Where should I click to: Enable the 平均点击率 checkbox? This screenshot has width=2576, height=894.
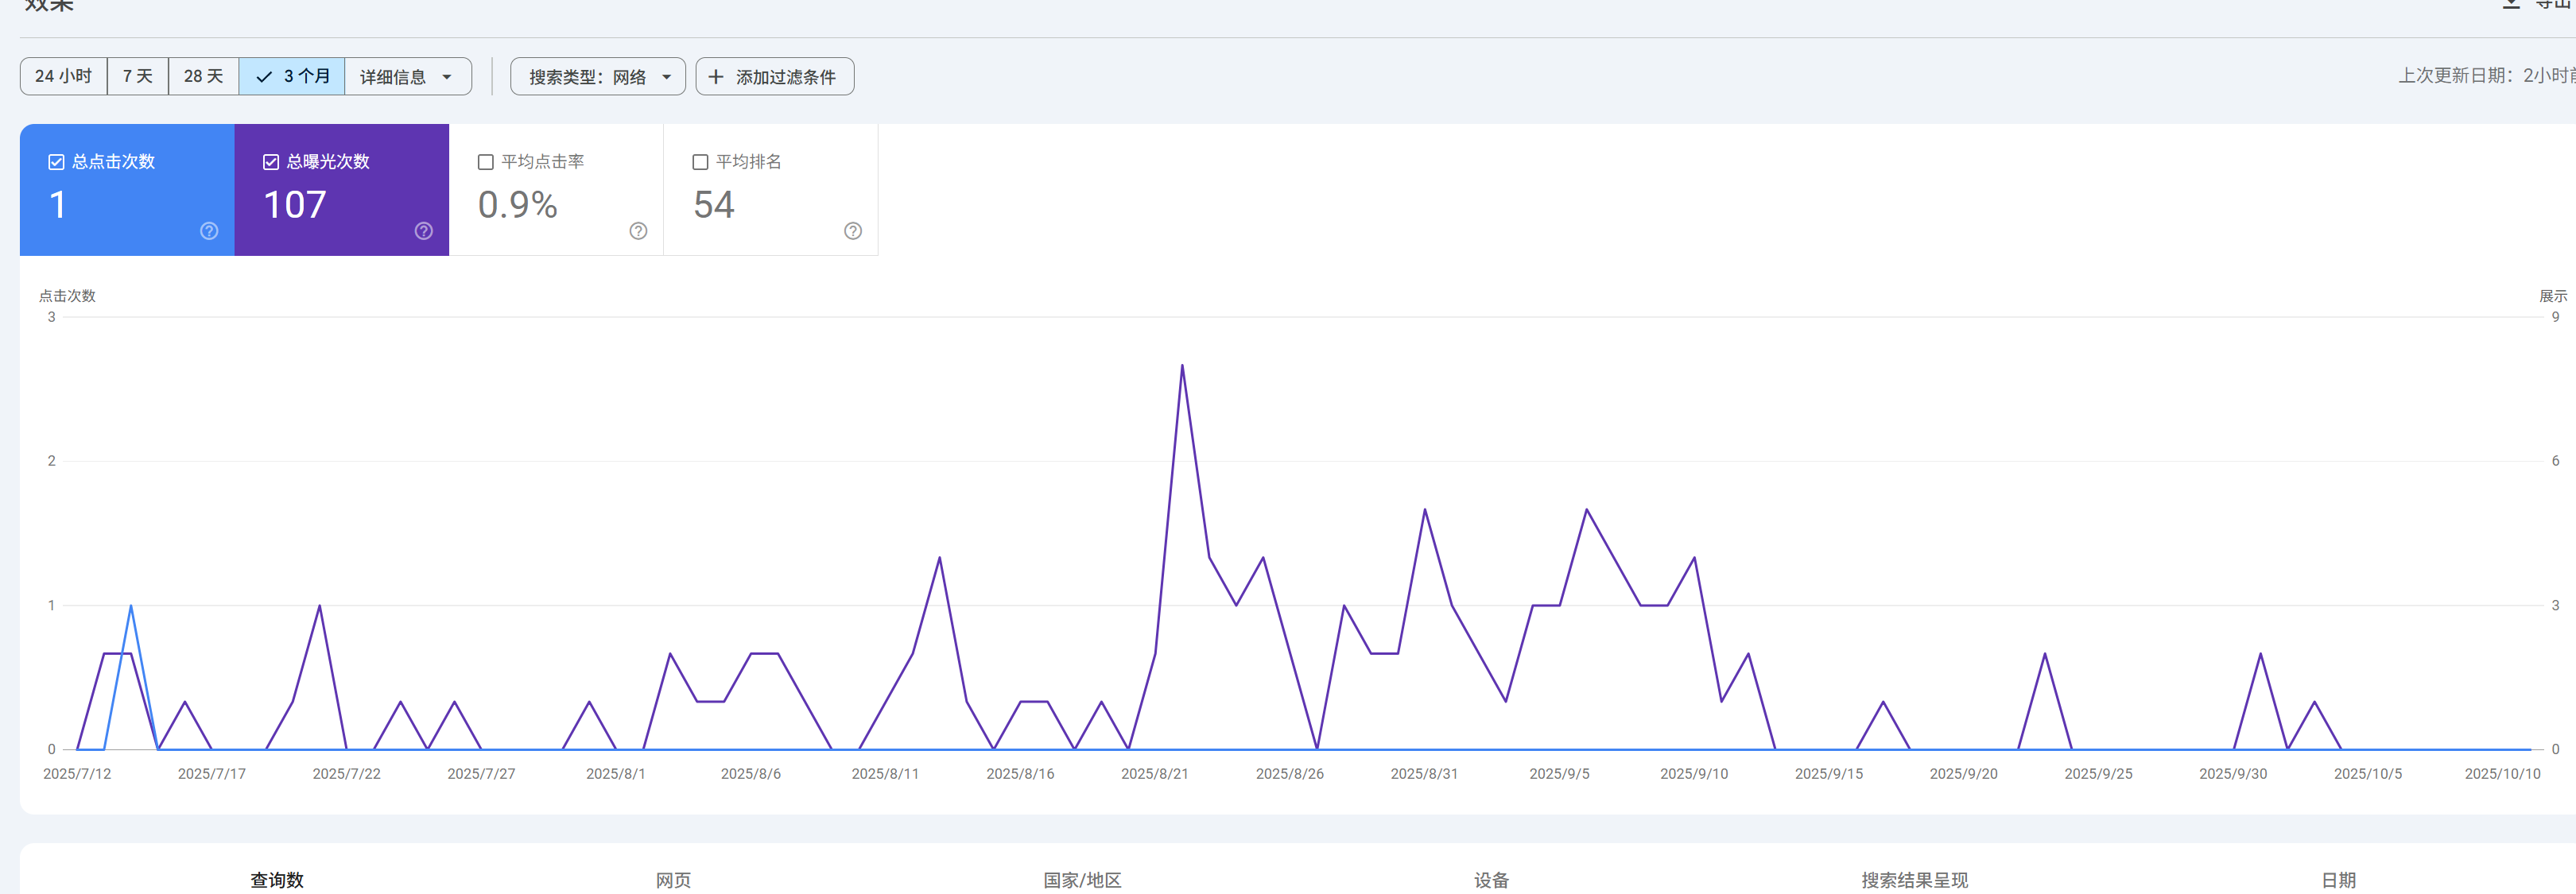pos(486,162)
